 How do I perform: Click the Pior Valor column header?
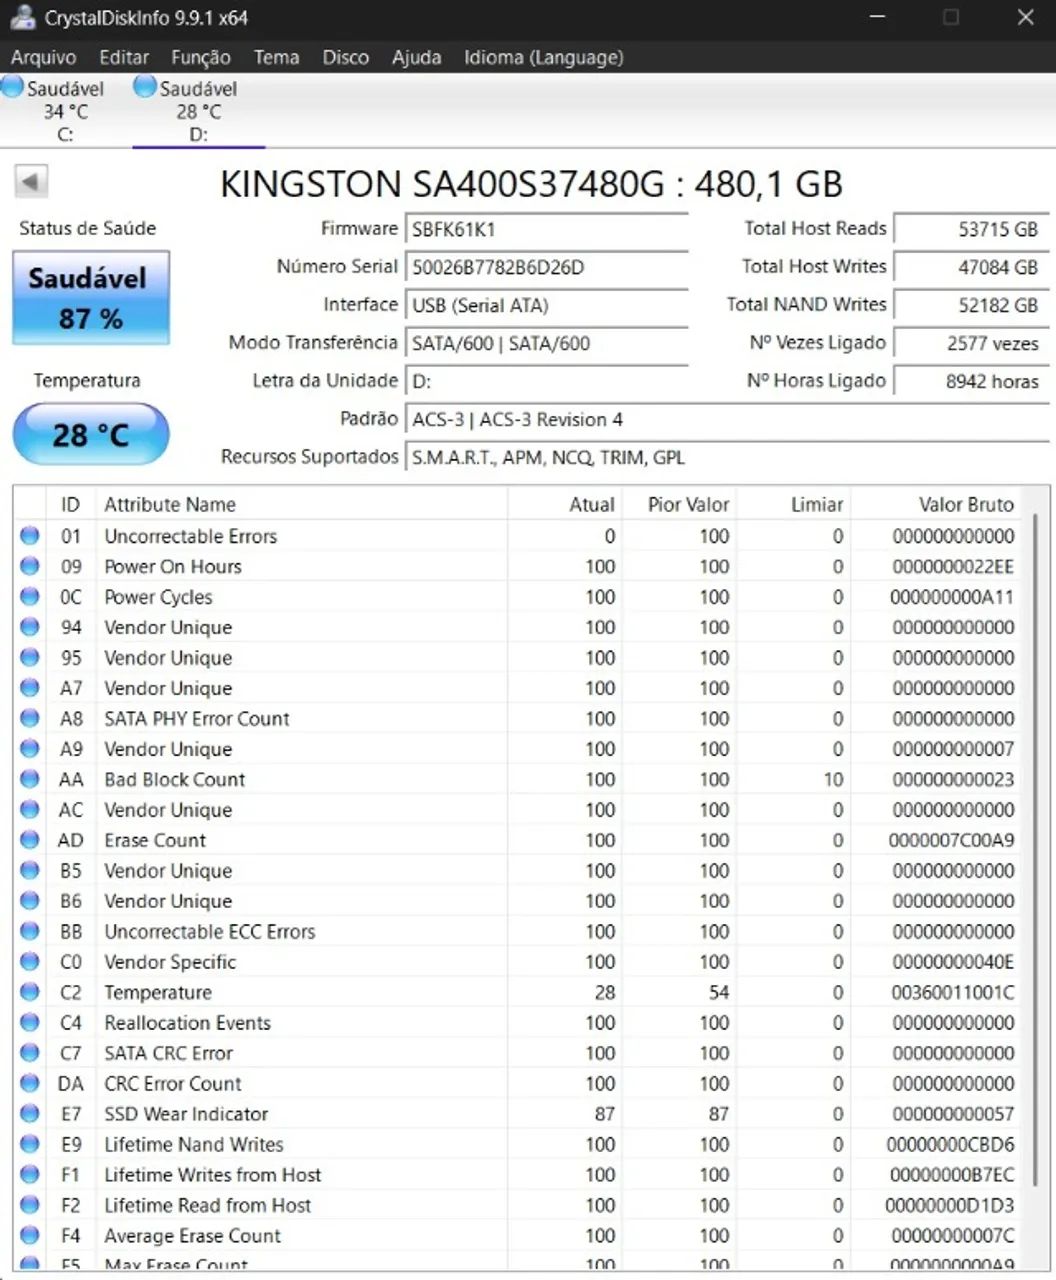[x=680, y=504]
